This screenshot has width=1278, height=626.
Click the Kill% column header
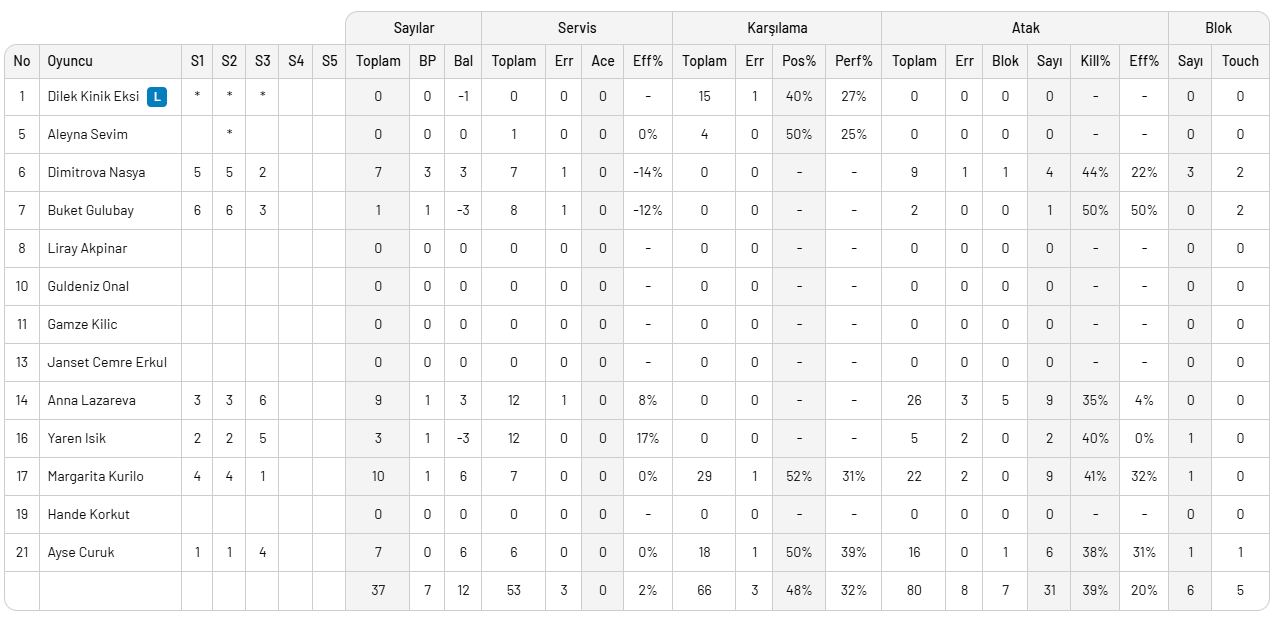coord(1095,61)
